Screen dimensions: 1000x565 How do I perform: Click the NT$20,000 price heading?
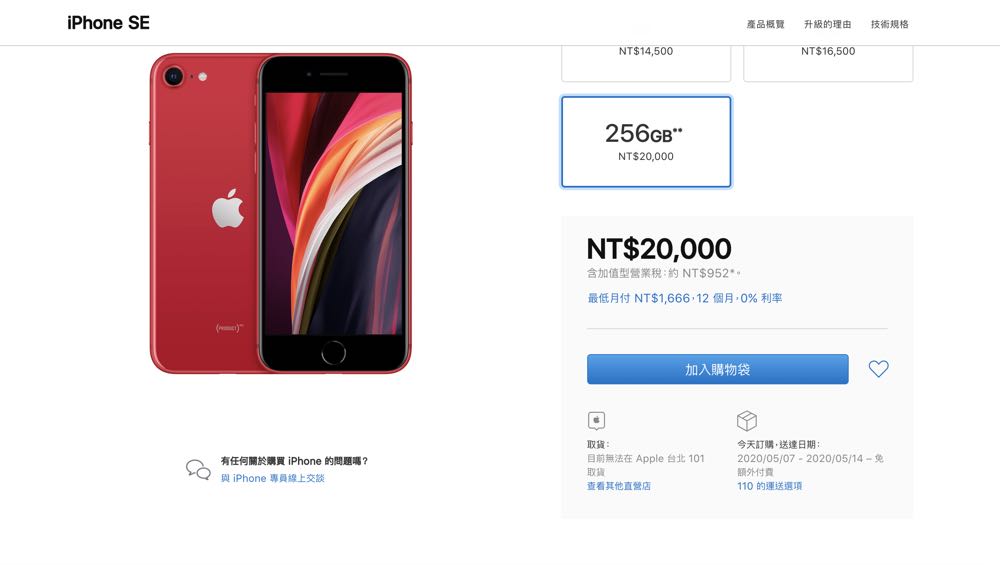point(659,249)
